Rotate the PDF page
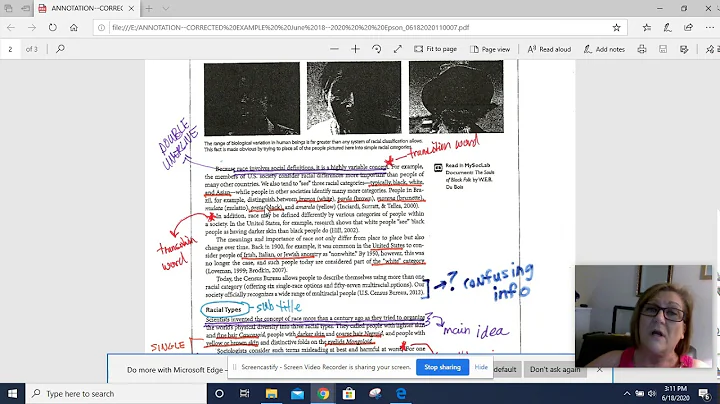This screenshot has width=720, height=404. [377, 49]
